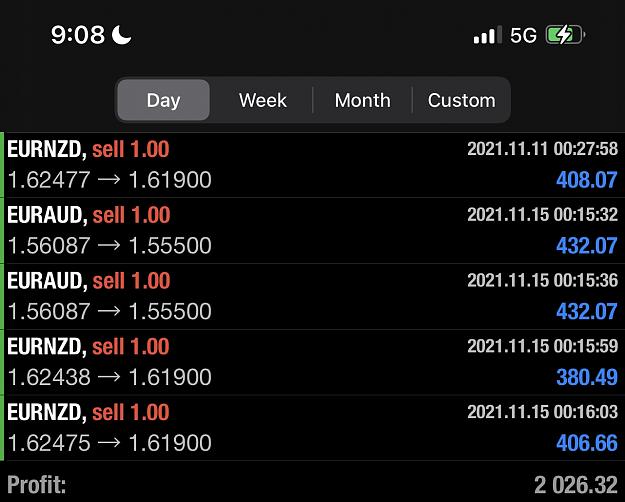The image size is (625, 502).
Task: Tap the 408.07 profit value
Action: pyautogui.click(x=587, y=180)
